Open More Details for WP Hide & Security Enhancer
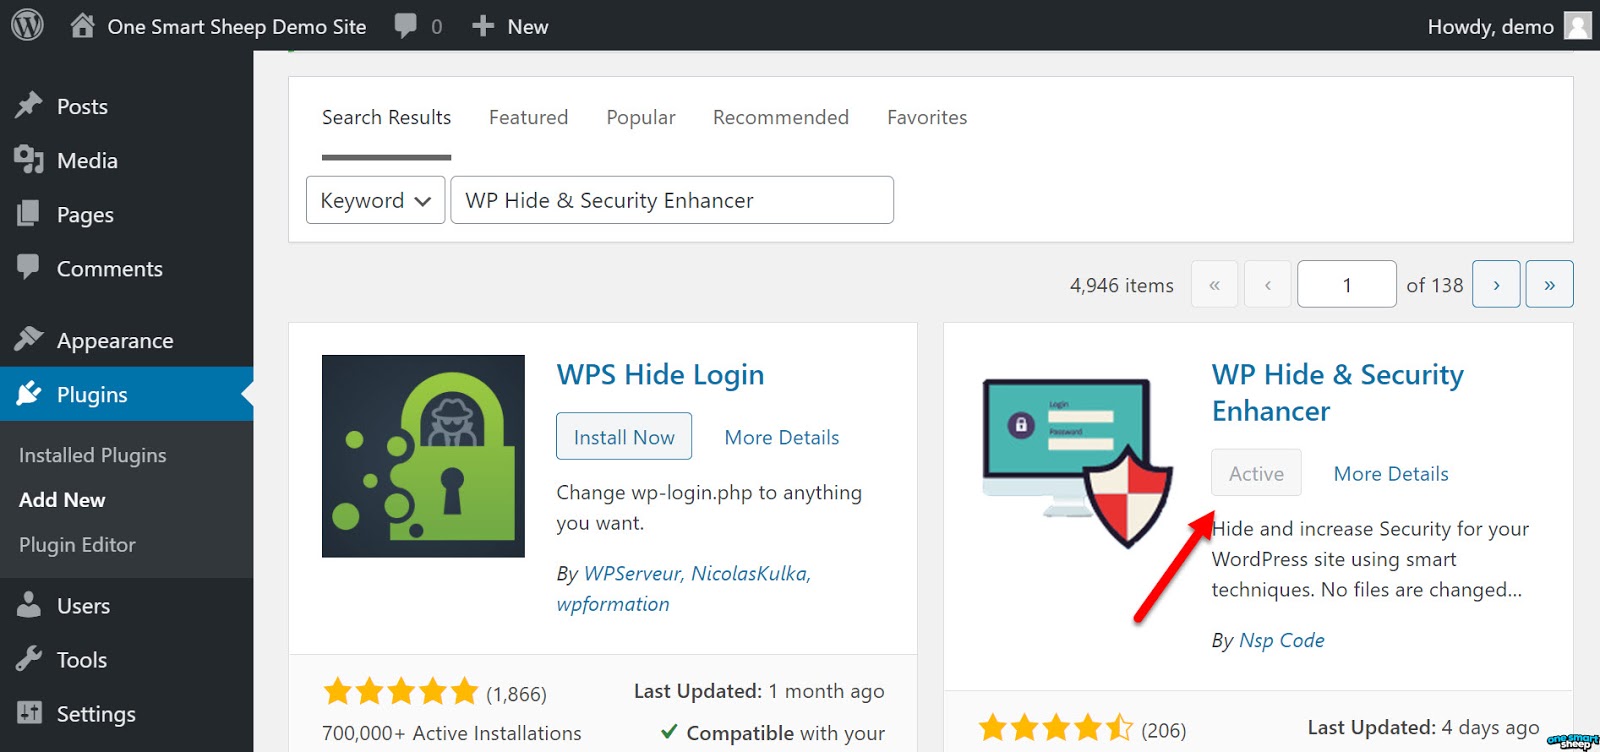 pyautogui.click(x=1391, y=474)
